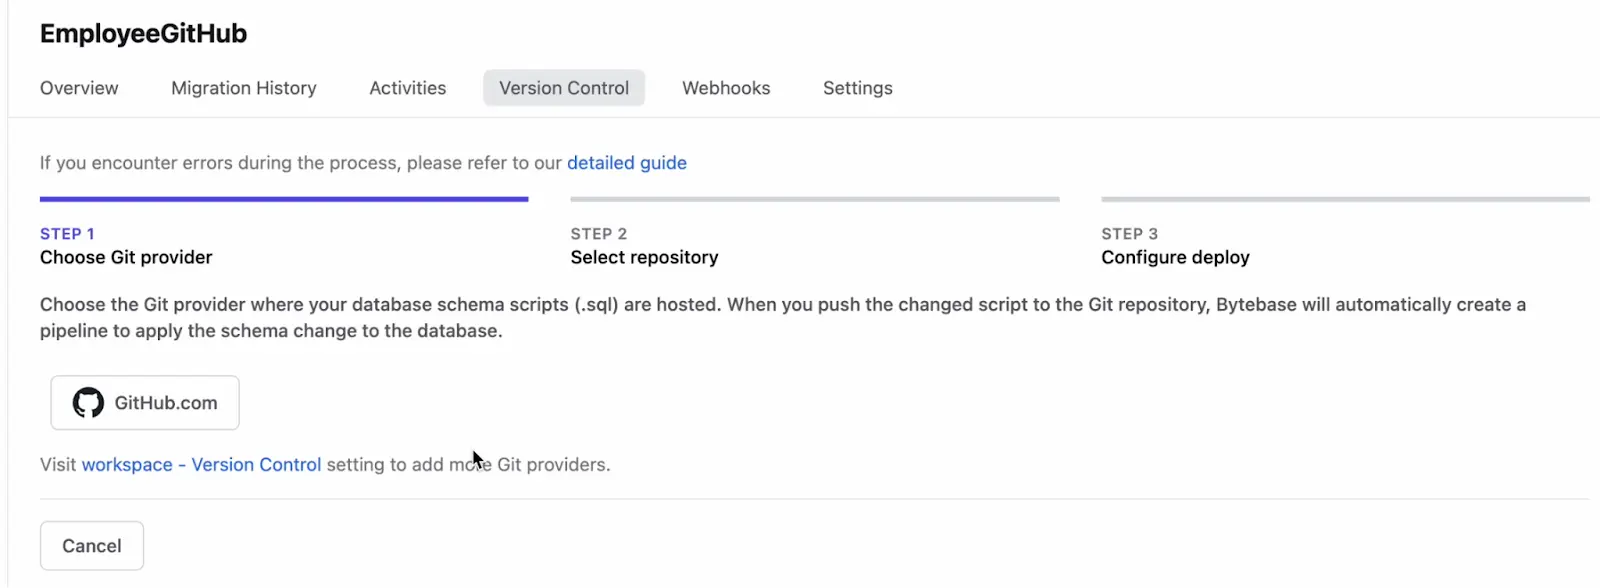Click the STEP 1 blue progress bar

pyautogui.click(x=284, y=199)
